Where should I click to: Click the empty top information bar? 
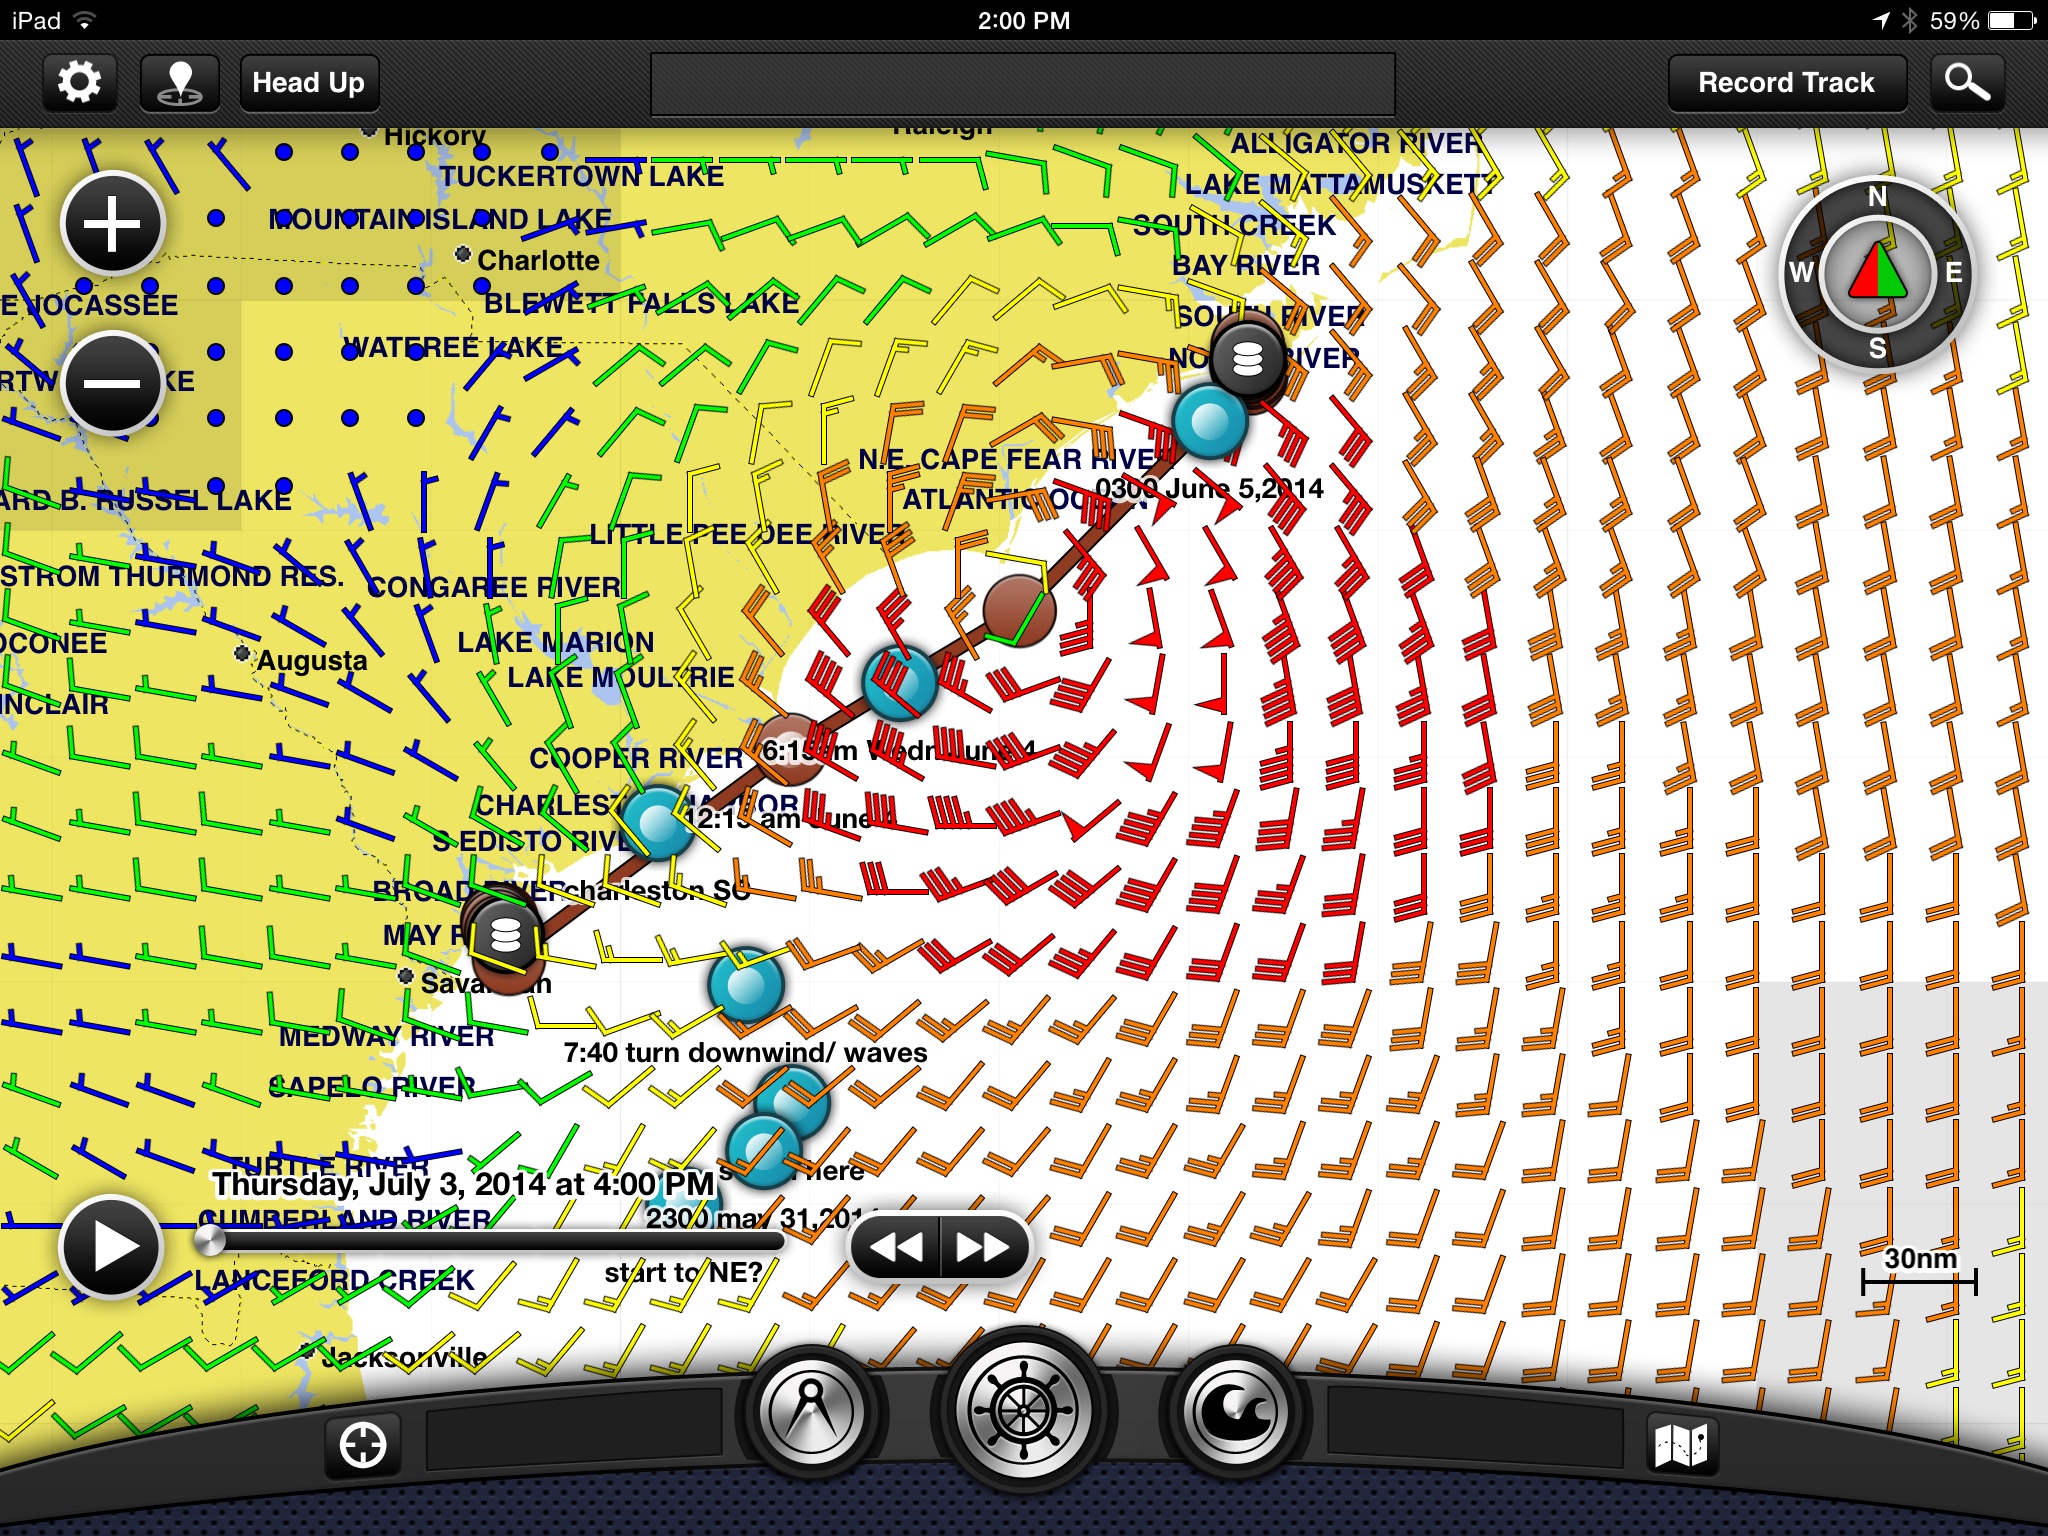click(1022, 84)
